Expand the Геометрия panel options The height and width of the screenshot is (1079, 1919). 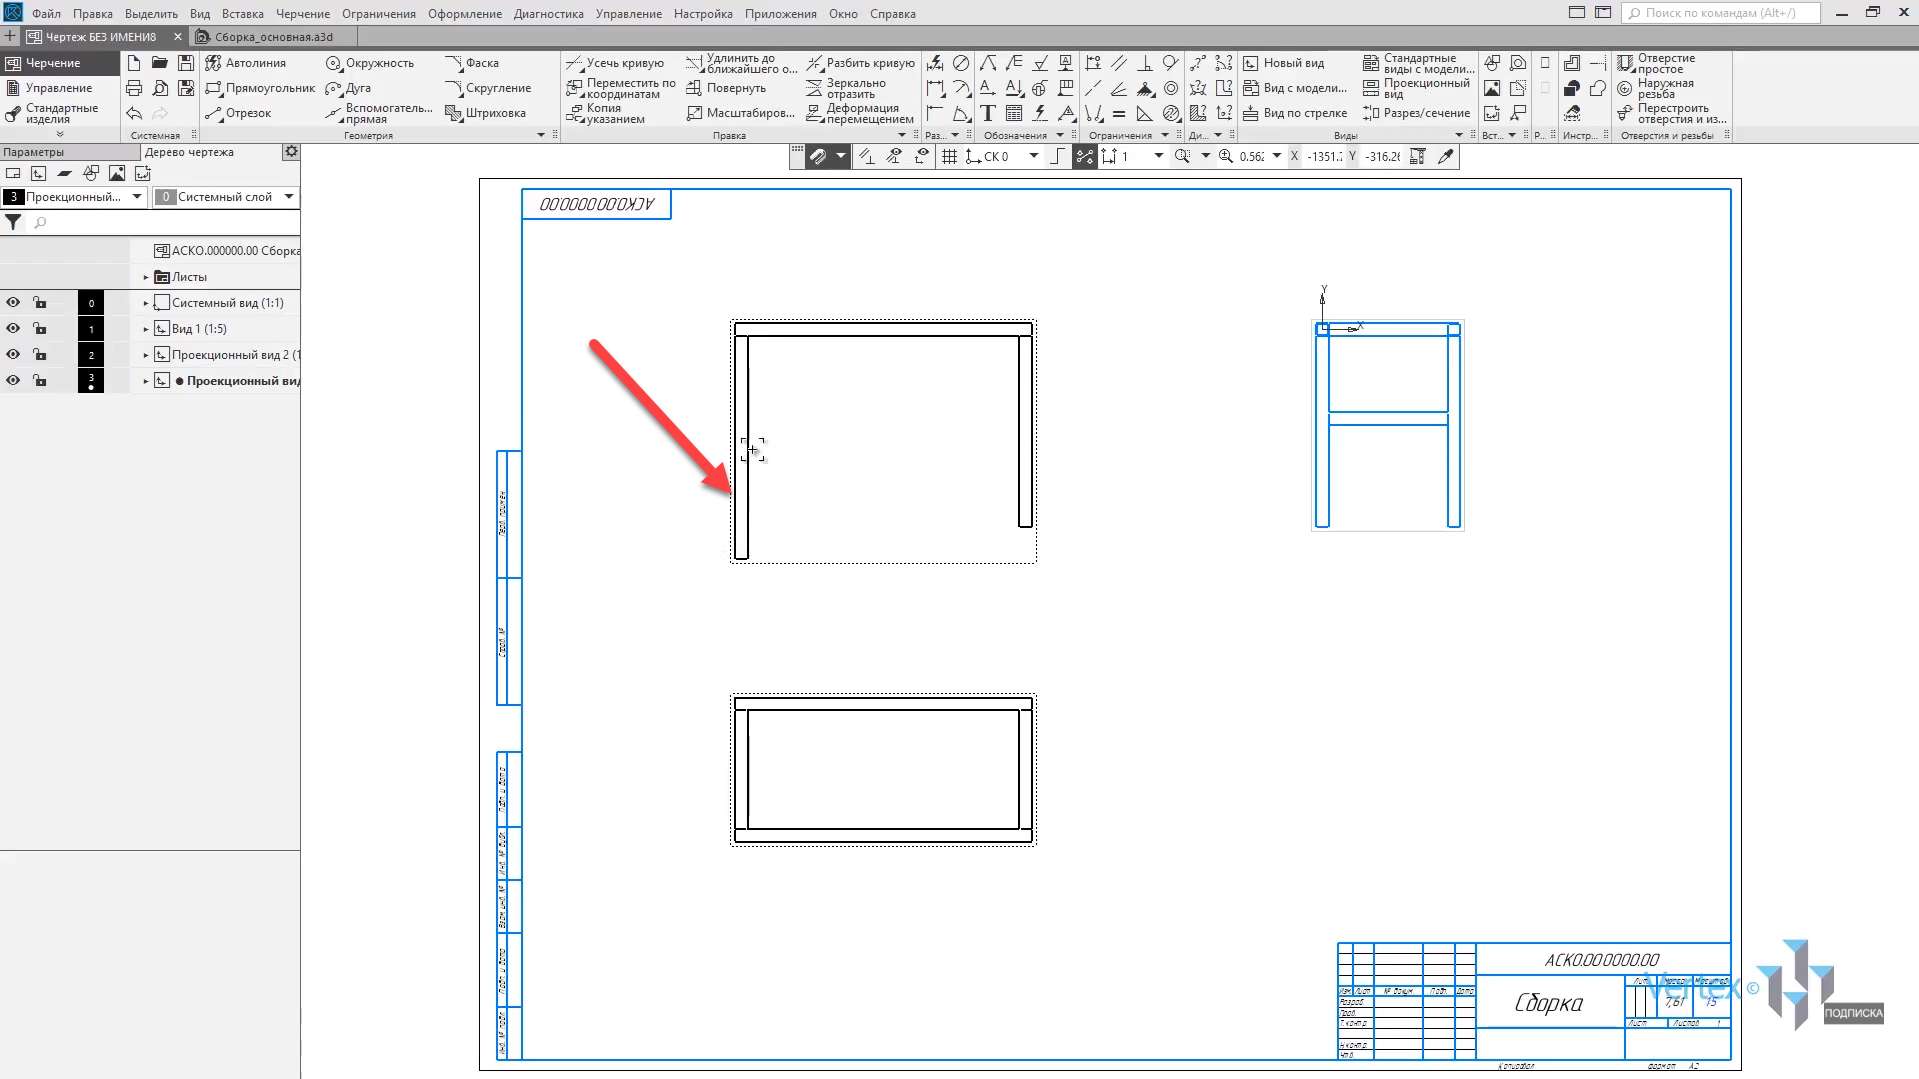click(541, 135)
